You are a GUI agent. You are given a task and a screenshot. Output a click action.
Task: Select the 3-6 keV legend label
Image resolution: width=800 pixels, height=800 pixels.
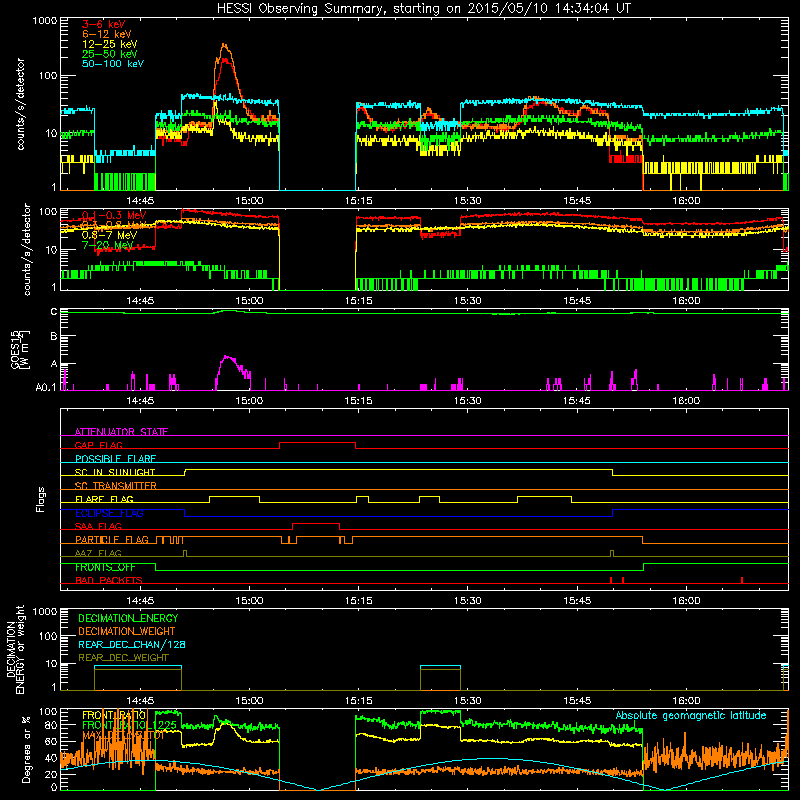(103, 24)
